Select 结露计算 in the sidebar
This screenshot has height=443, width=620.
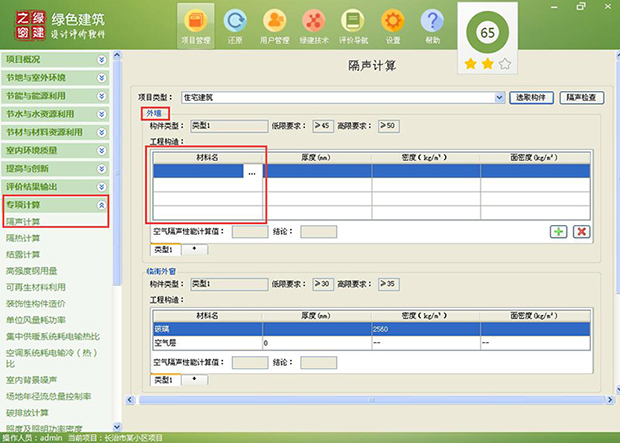tap(23, 254)
